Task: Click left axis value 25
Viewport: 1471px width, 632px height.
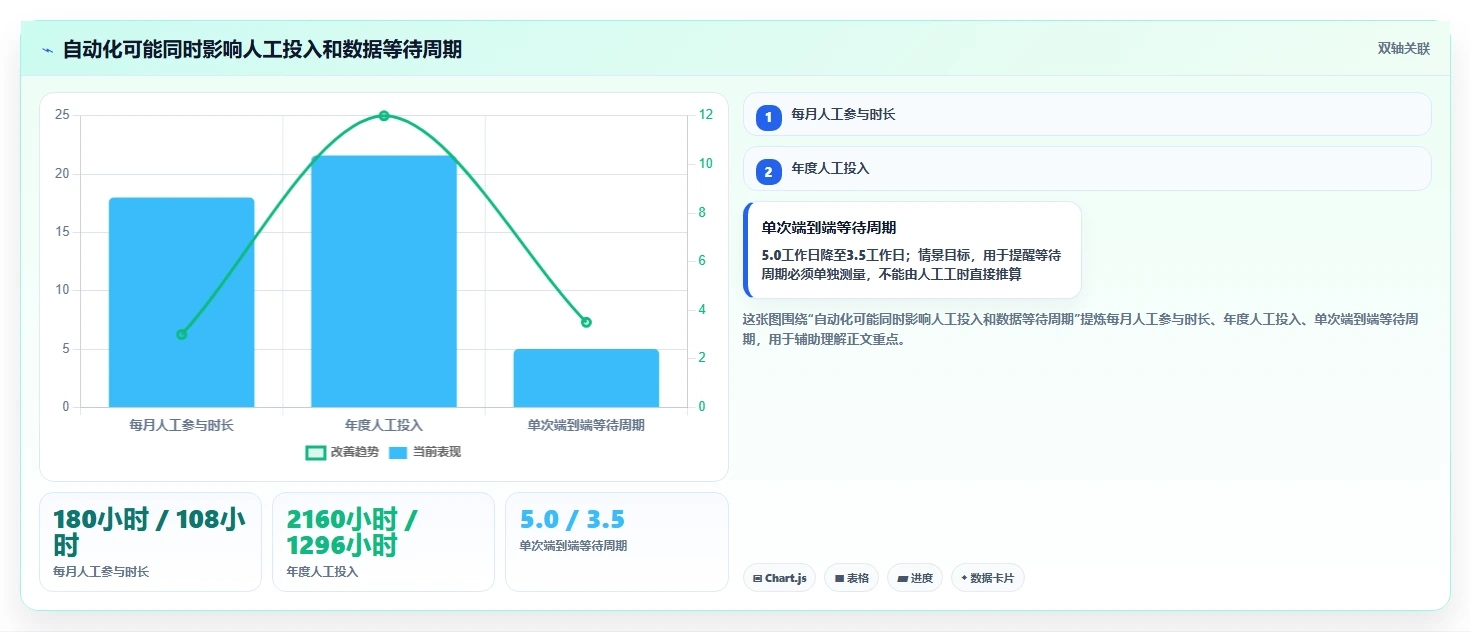Action: click(x=62, y=115)
